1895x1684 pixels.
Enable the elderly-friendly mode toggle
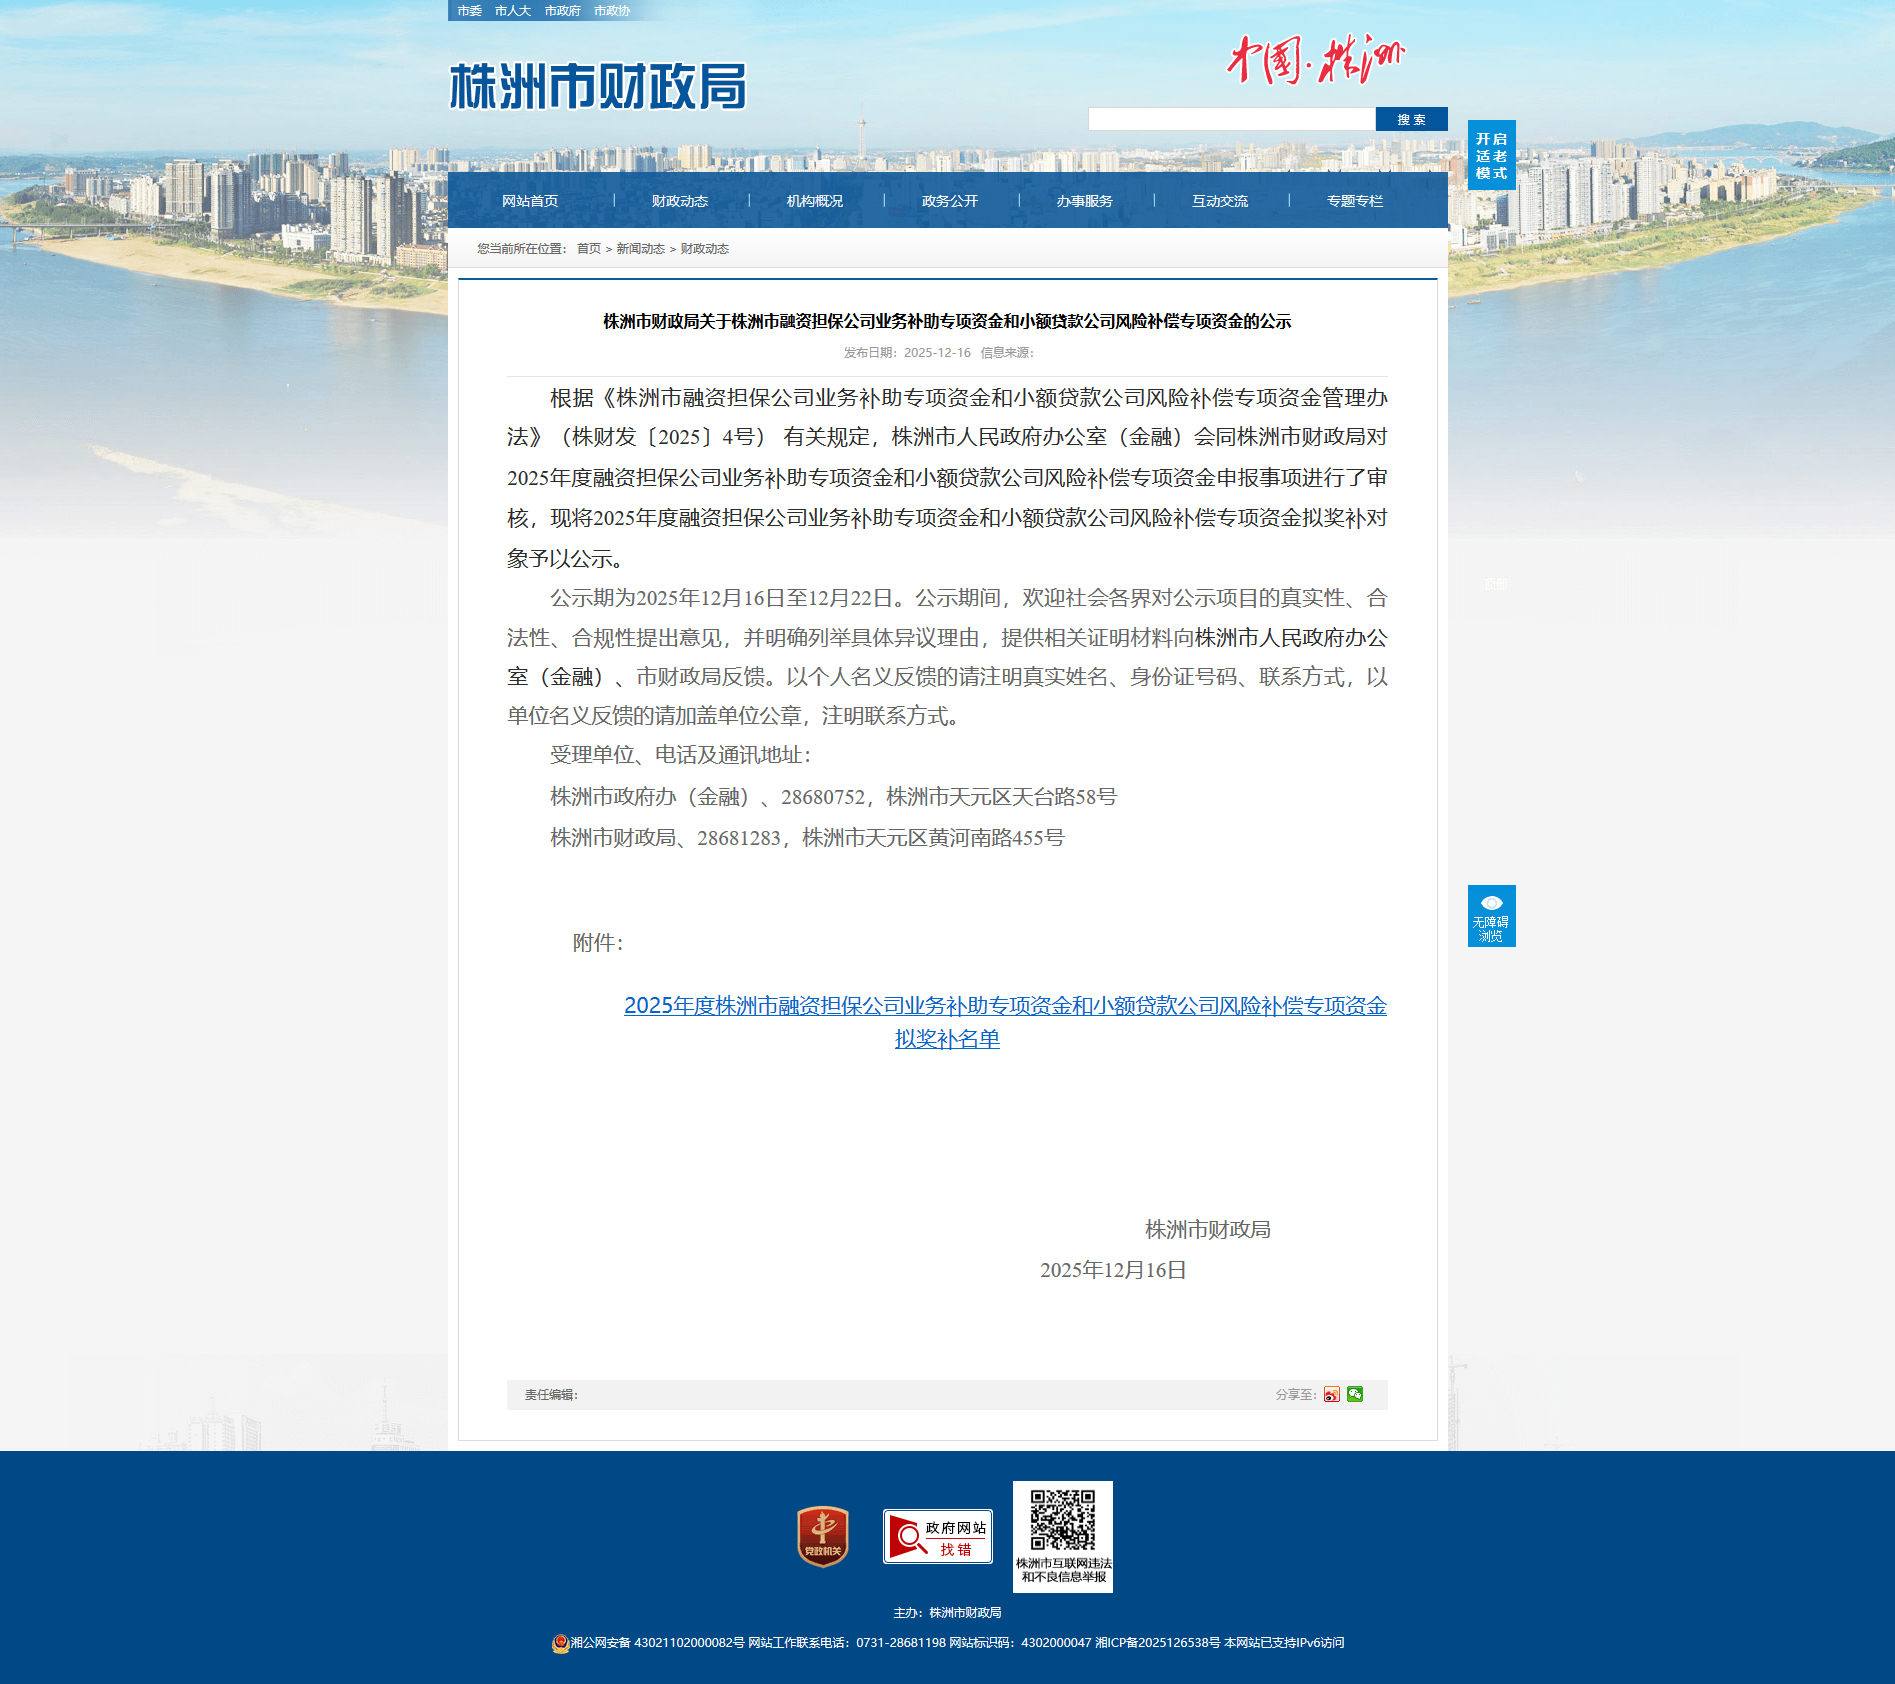tap(1491, 155)
